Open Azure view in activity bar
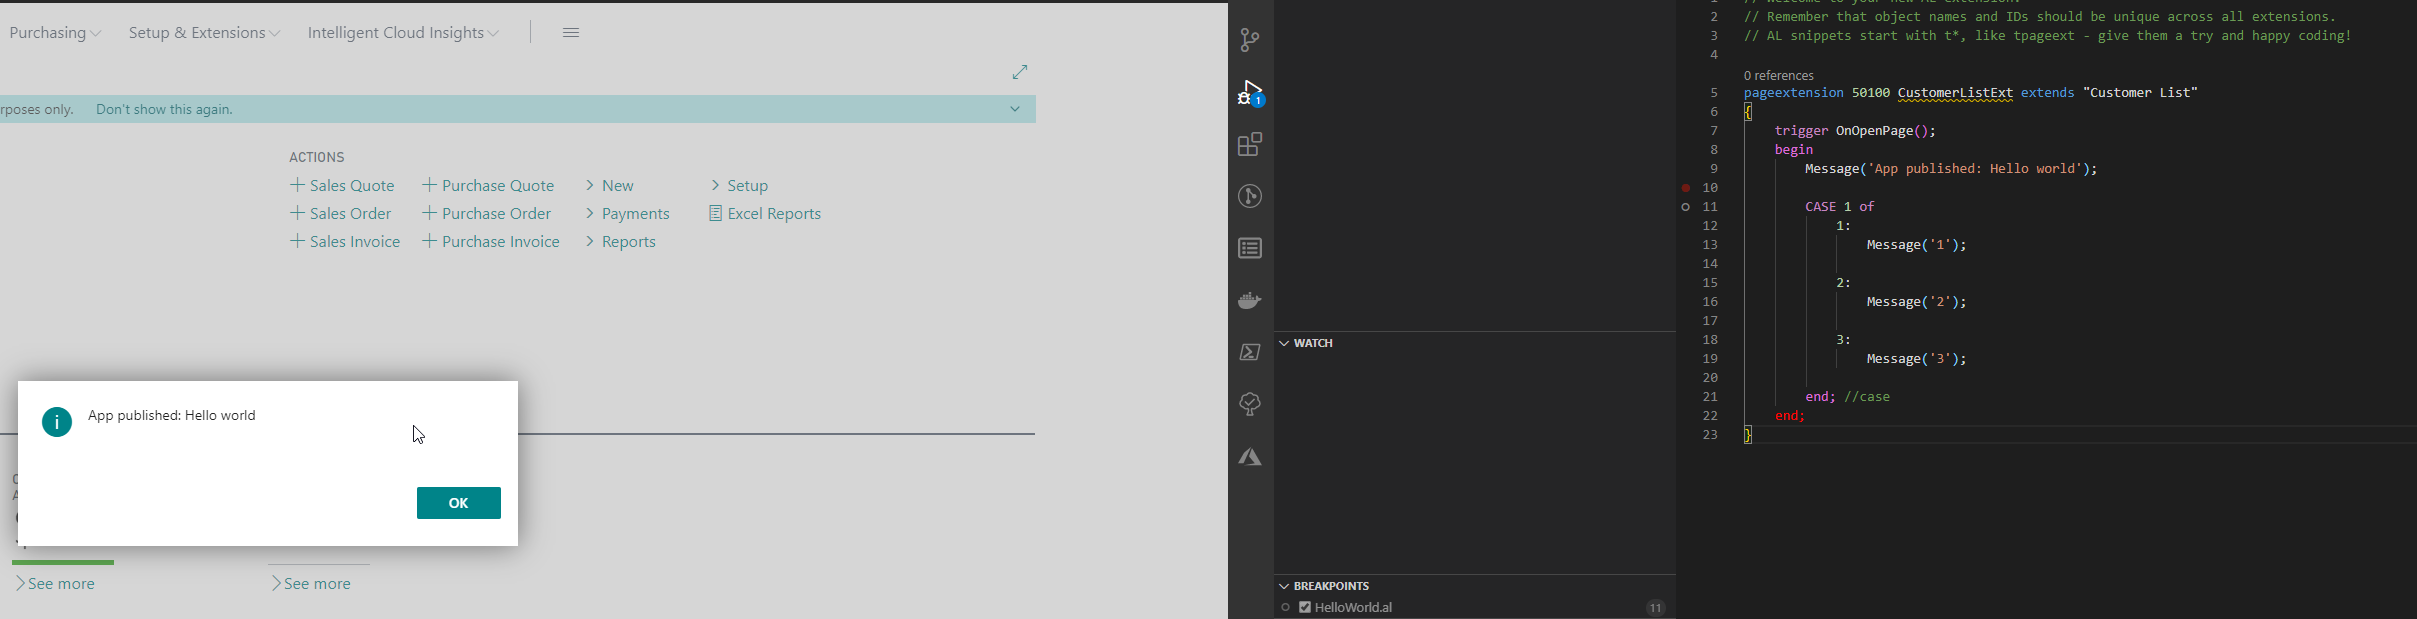The height and width of the screenshot is (619, 2417). tap(1250, 457)
